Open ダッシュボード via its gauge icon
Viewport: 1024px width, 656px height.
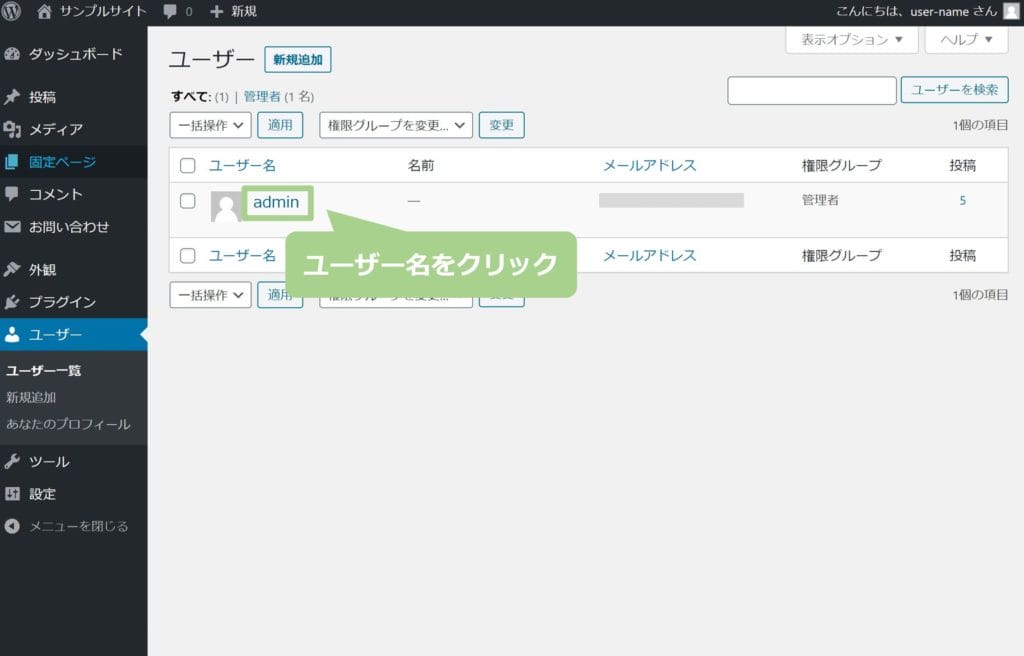coord(13,54)
